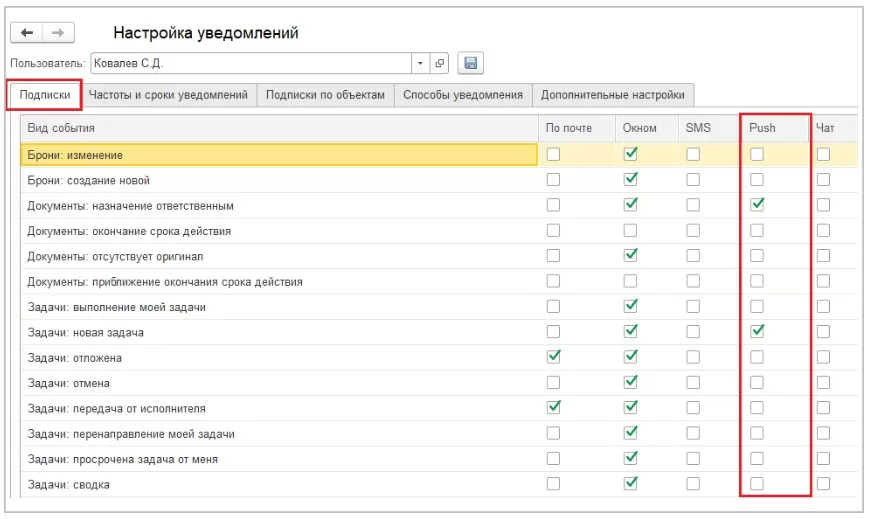
Task: Click the forward navigation arrow
Action: [57, 33]
